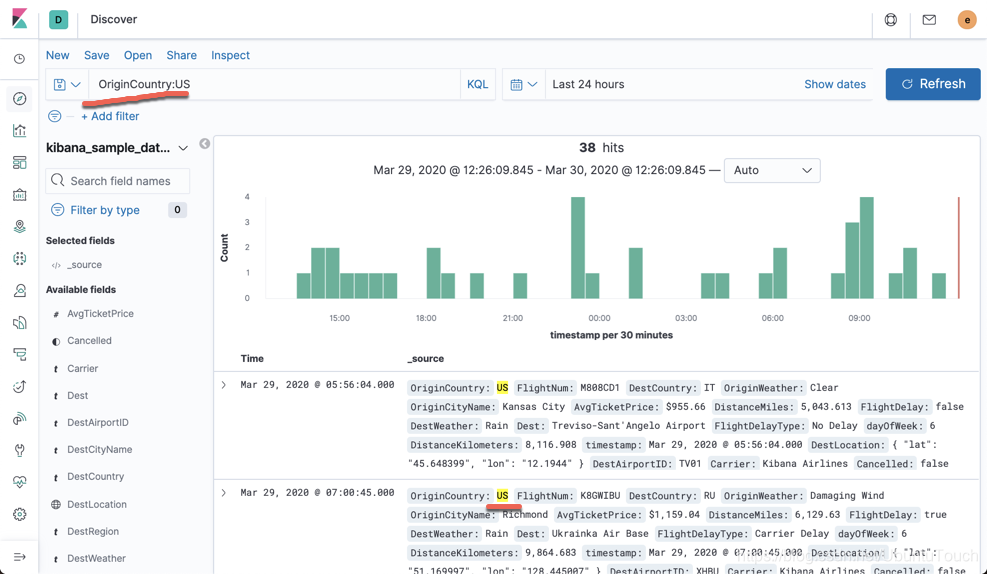
Task: Click the DestRegion field
Action: [x=93, y=531]
